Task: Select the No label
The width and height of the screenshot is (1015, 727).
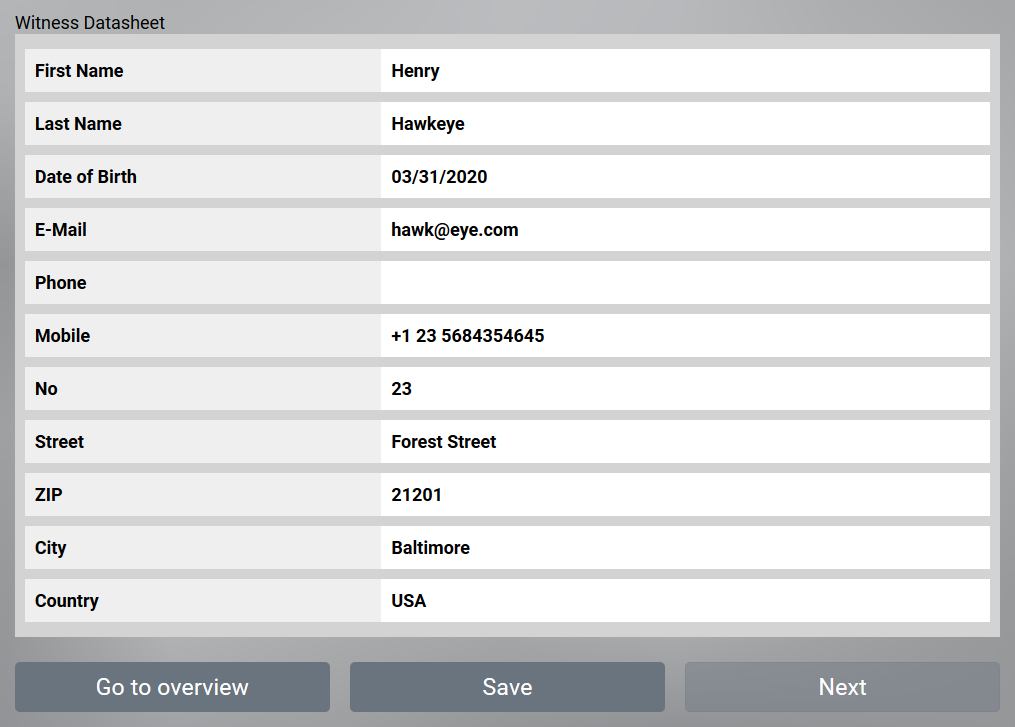Action: pyautogui.click(x=47, y=389)
